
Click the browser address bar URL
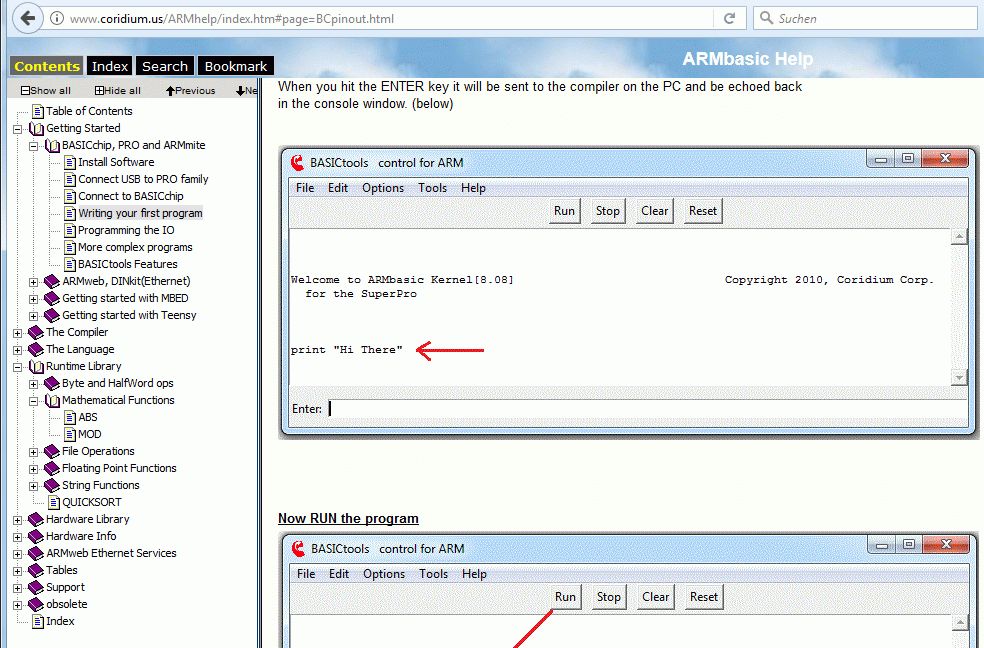coord(232,18)
